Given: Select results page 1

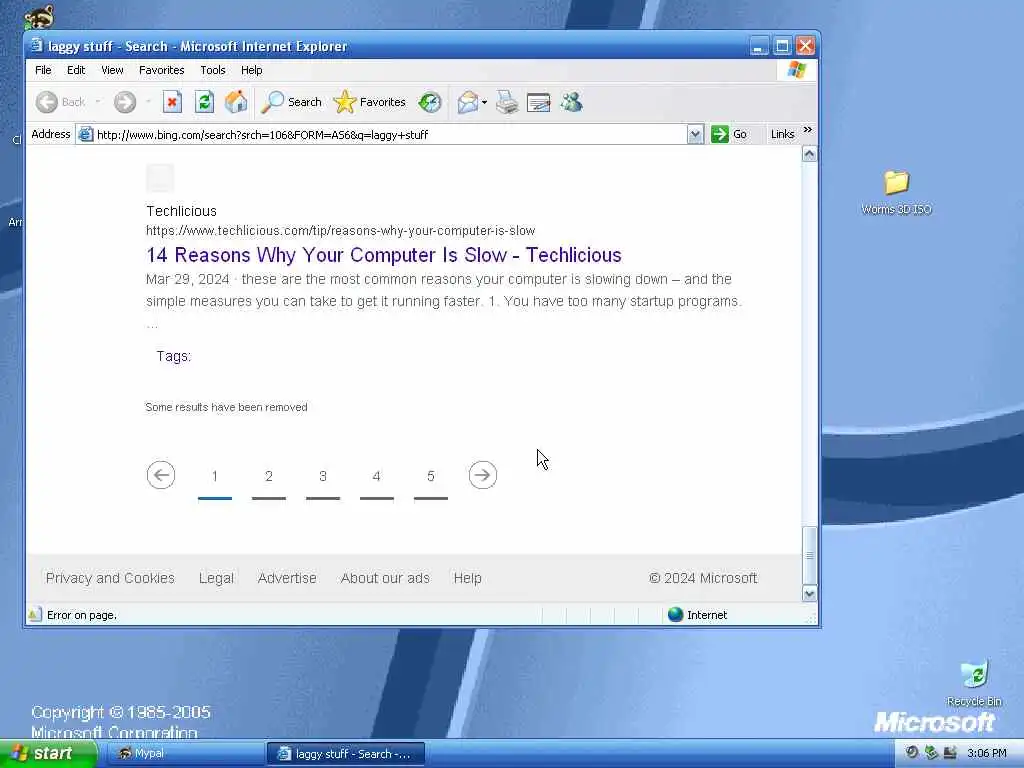Looking at the screenshot, I should pos(215,477).
